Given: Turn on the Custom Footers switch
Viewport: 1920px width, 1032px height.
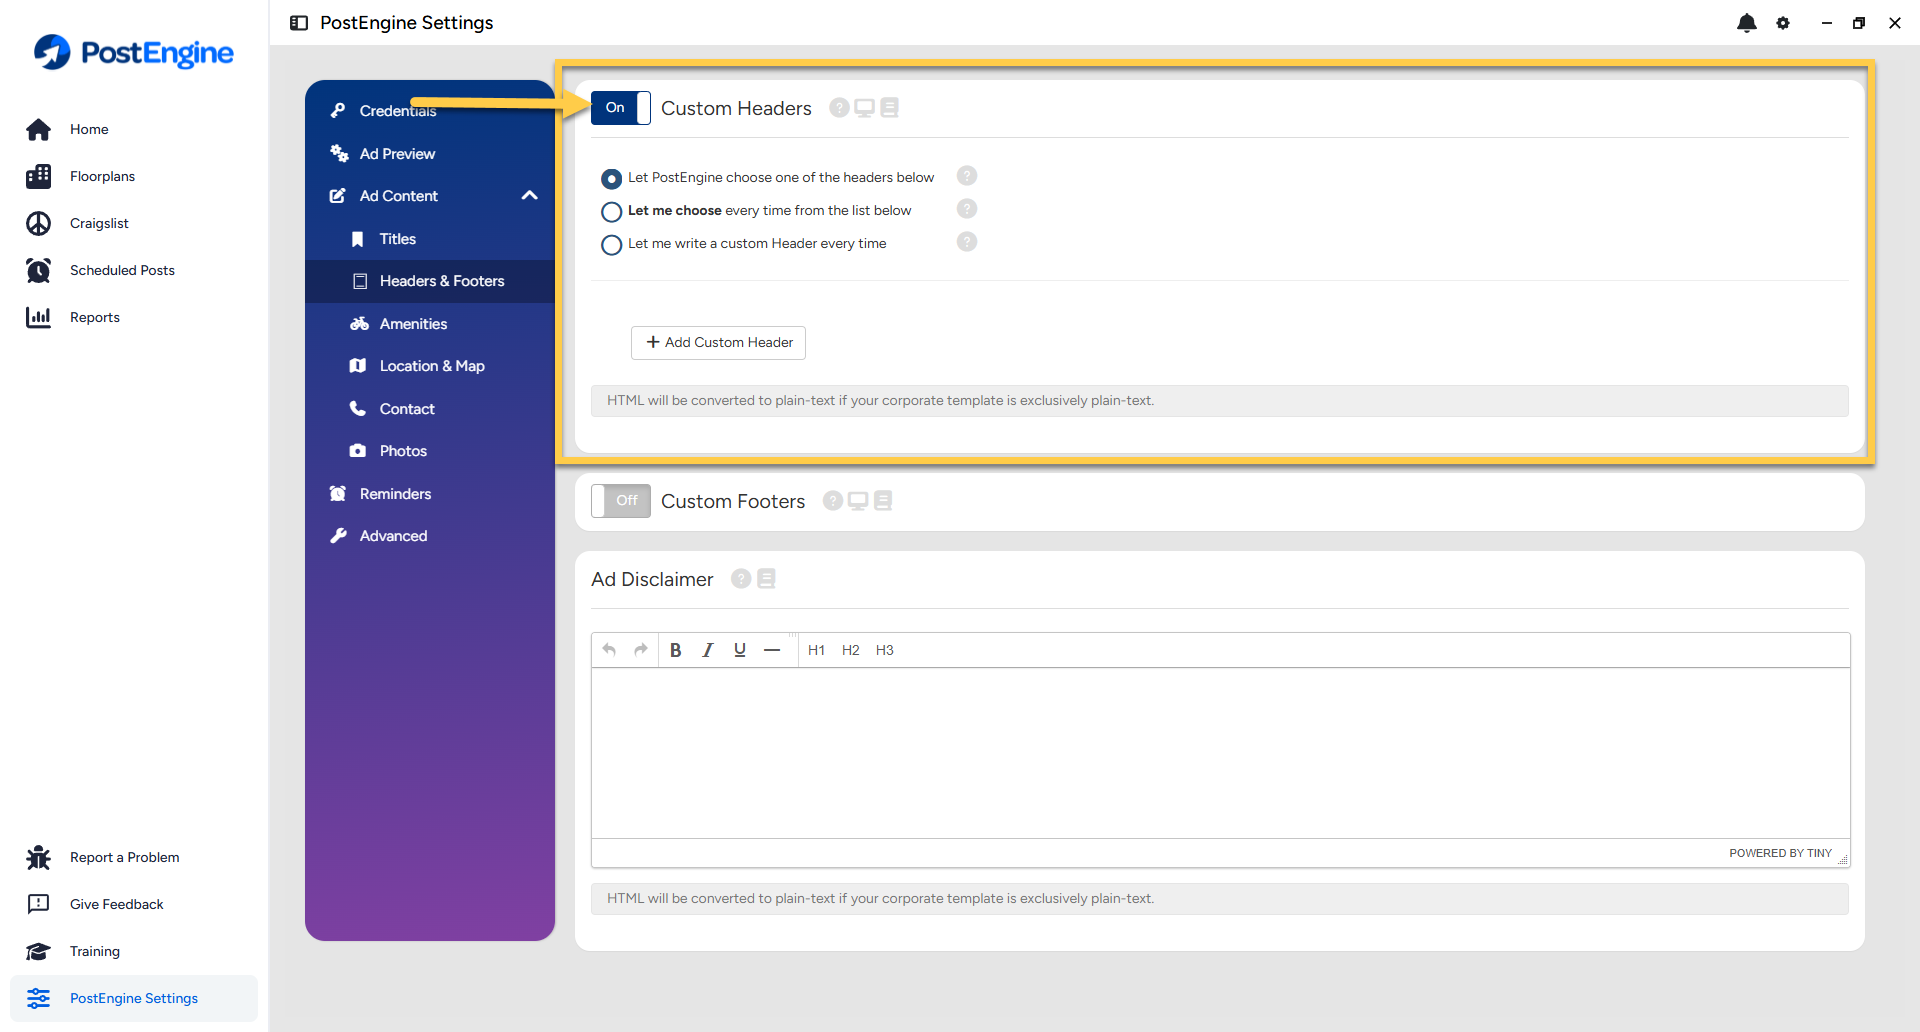Looking at the screenshot, I should point(621,501).
